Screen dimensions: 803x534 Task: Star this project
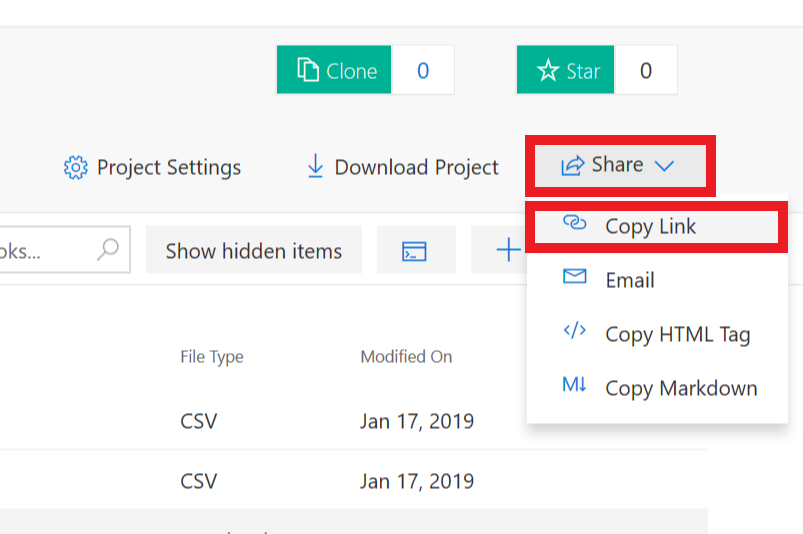pos(565,70)
